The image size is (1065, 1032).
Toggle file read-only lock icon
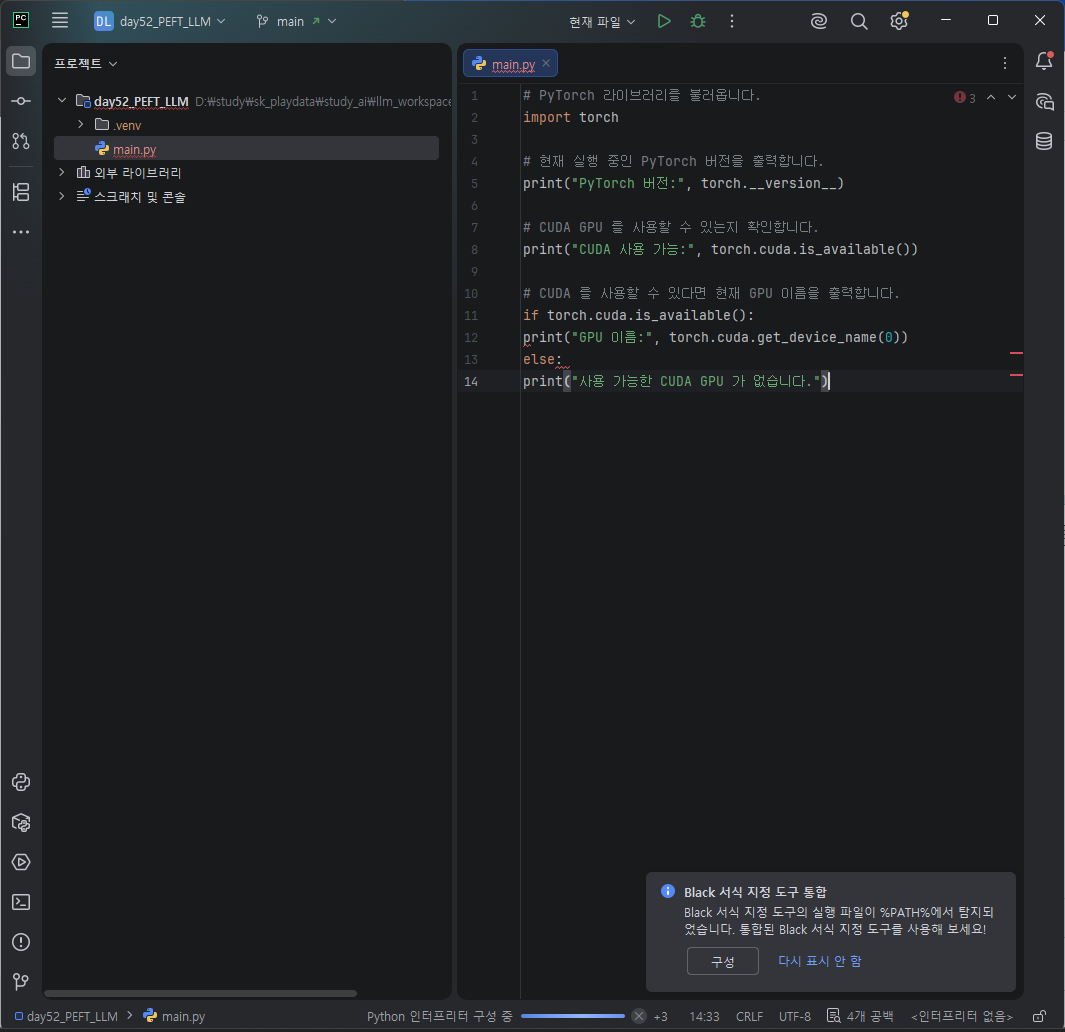tap(1039, 1016)
